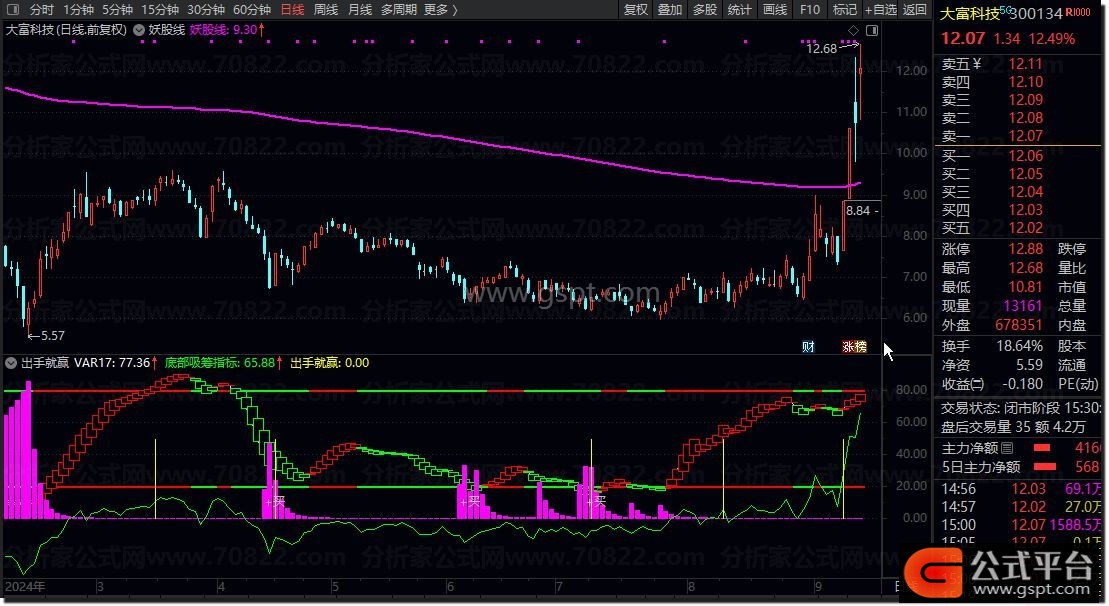Click the 涨停 12.88 price value

(1026, 249)
